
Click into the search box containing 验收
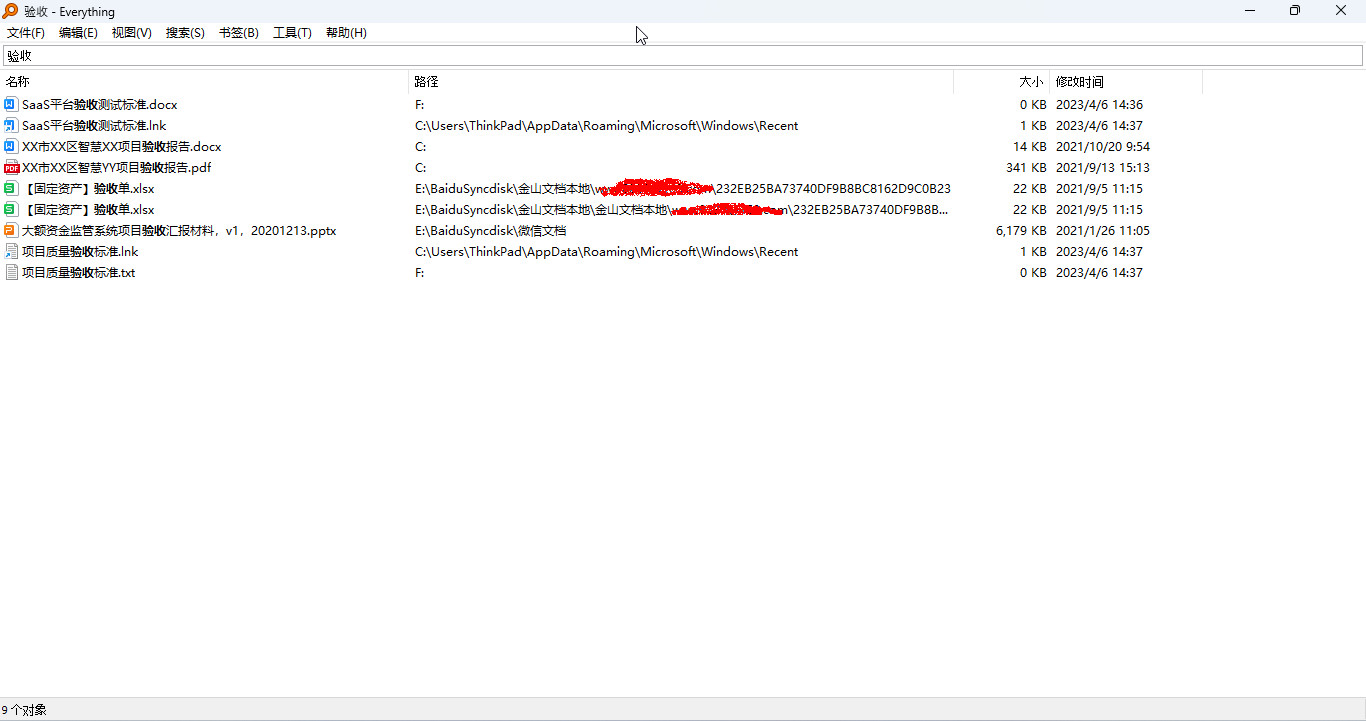coord(683,56)
